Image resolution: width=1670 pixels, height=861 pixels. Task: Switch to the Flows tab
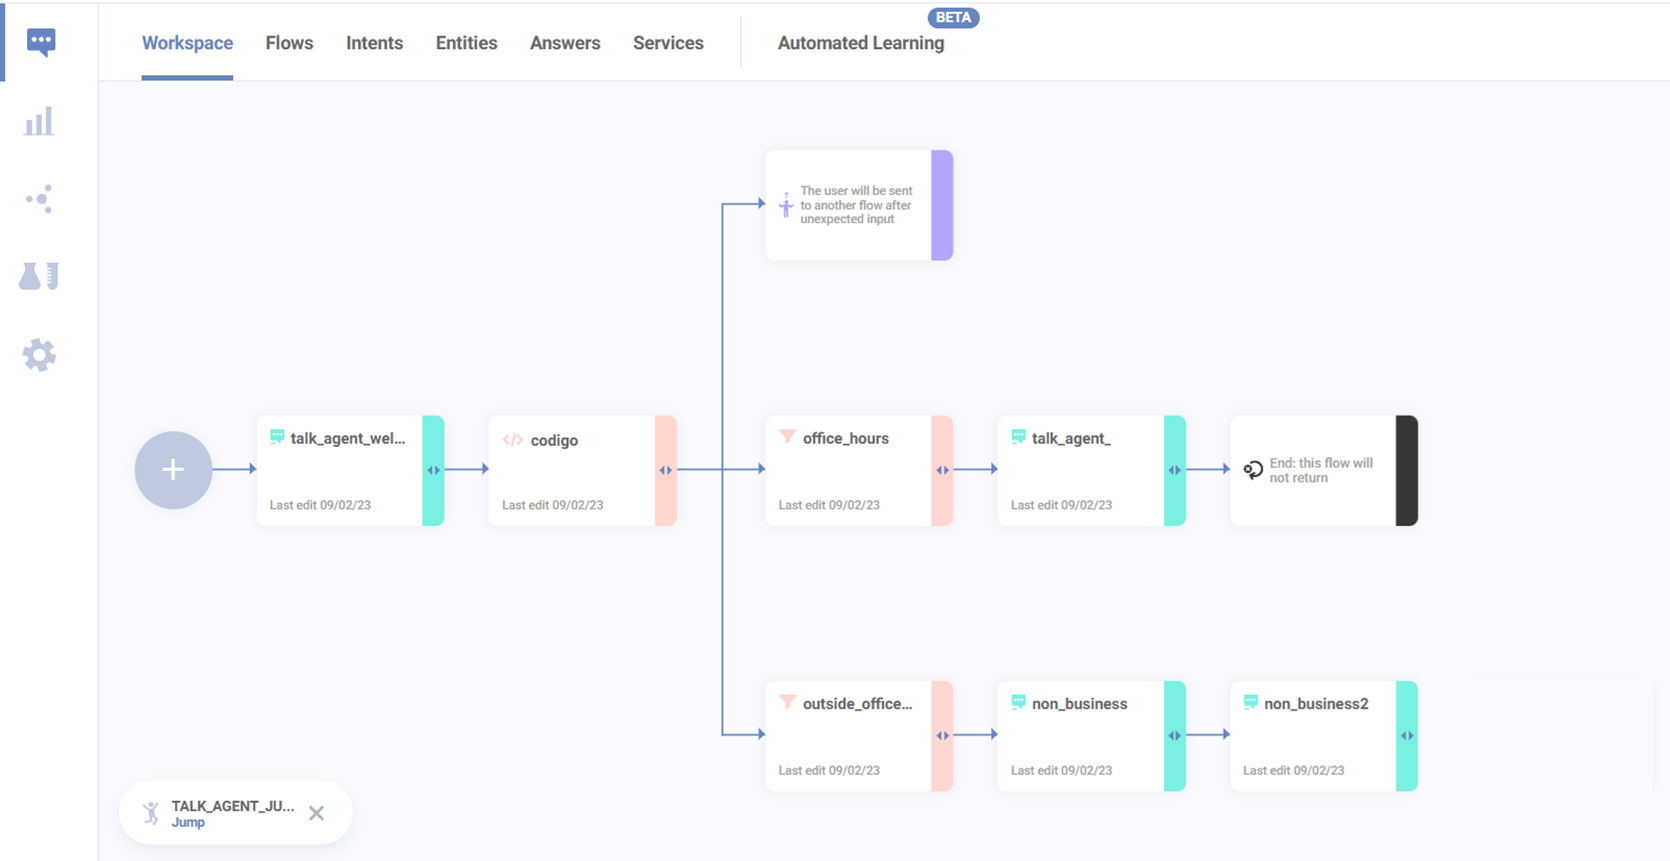tap(289, 43)
